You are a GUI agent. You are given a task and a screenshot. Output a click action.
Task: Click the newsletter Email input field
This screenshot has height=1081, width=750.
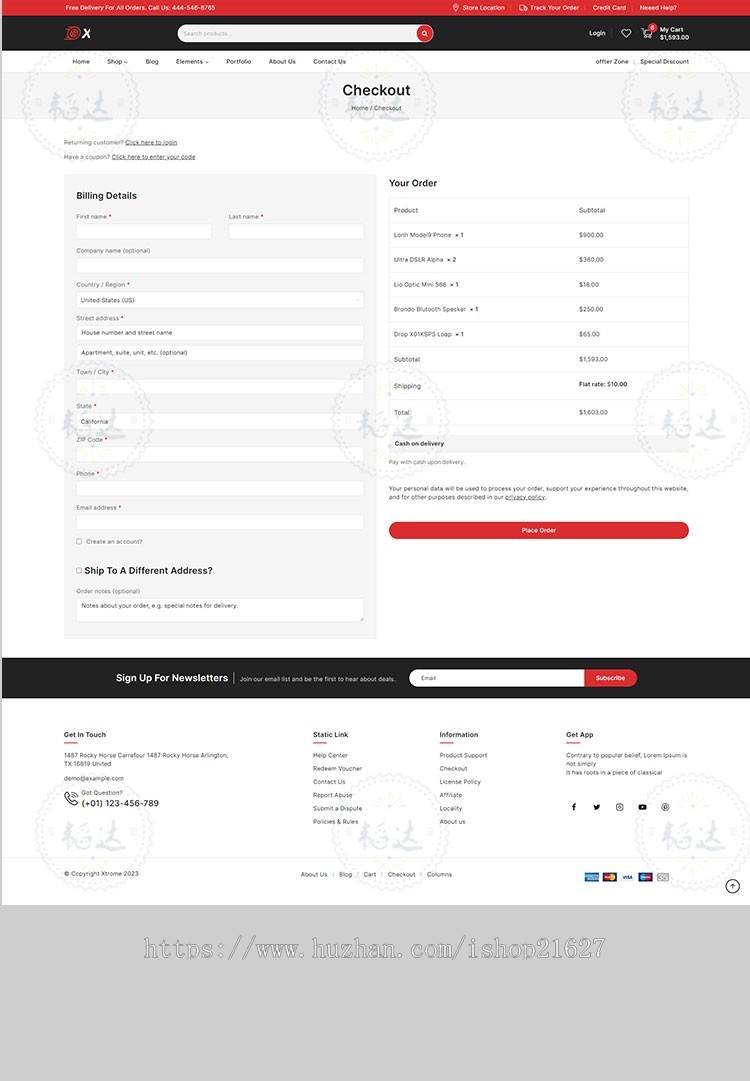(x=496, y=678)
